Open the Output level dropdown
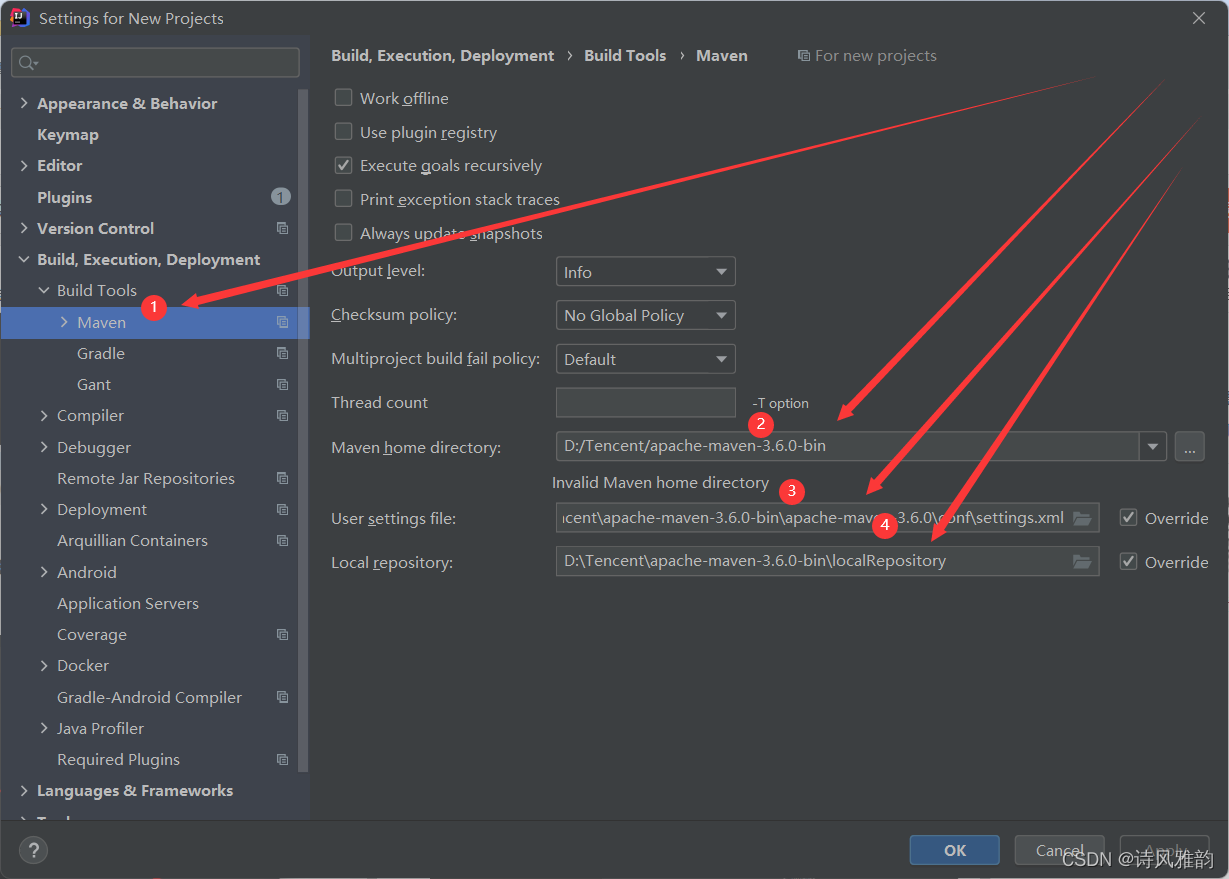Viewport: 1229px width, 879px height. 645,272
